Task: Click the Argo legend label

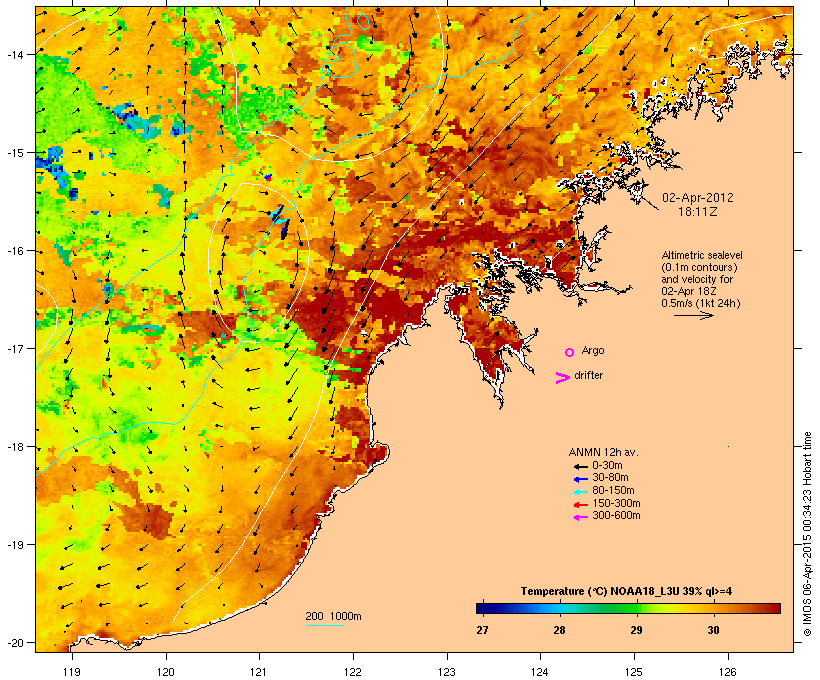Action: 593,350
